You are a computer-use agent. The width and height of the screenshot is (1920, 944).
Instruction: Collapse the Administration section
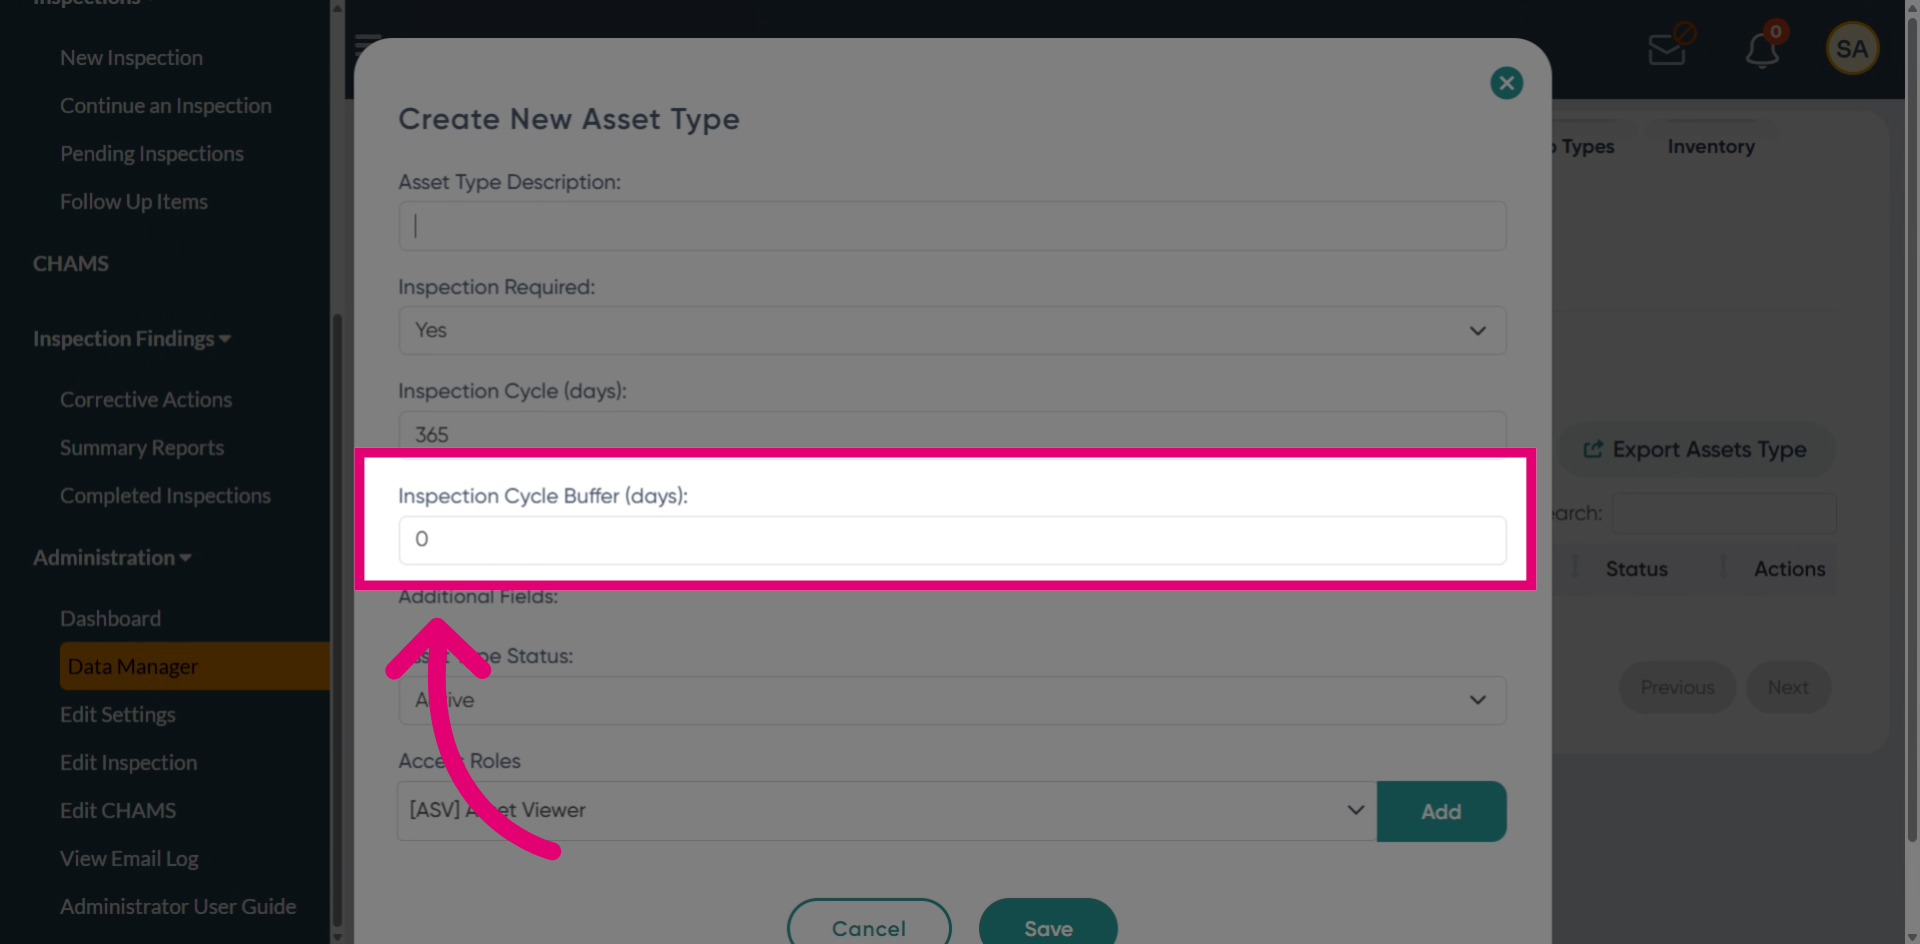coord(112,558)
